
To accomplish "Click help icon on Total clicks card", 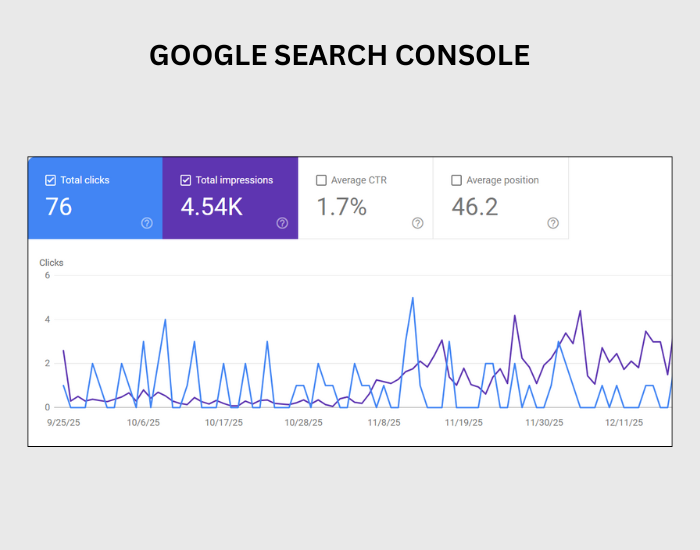I will [147, 223].
